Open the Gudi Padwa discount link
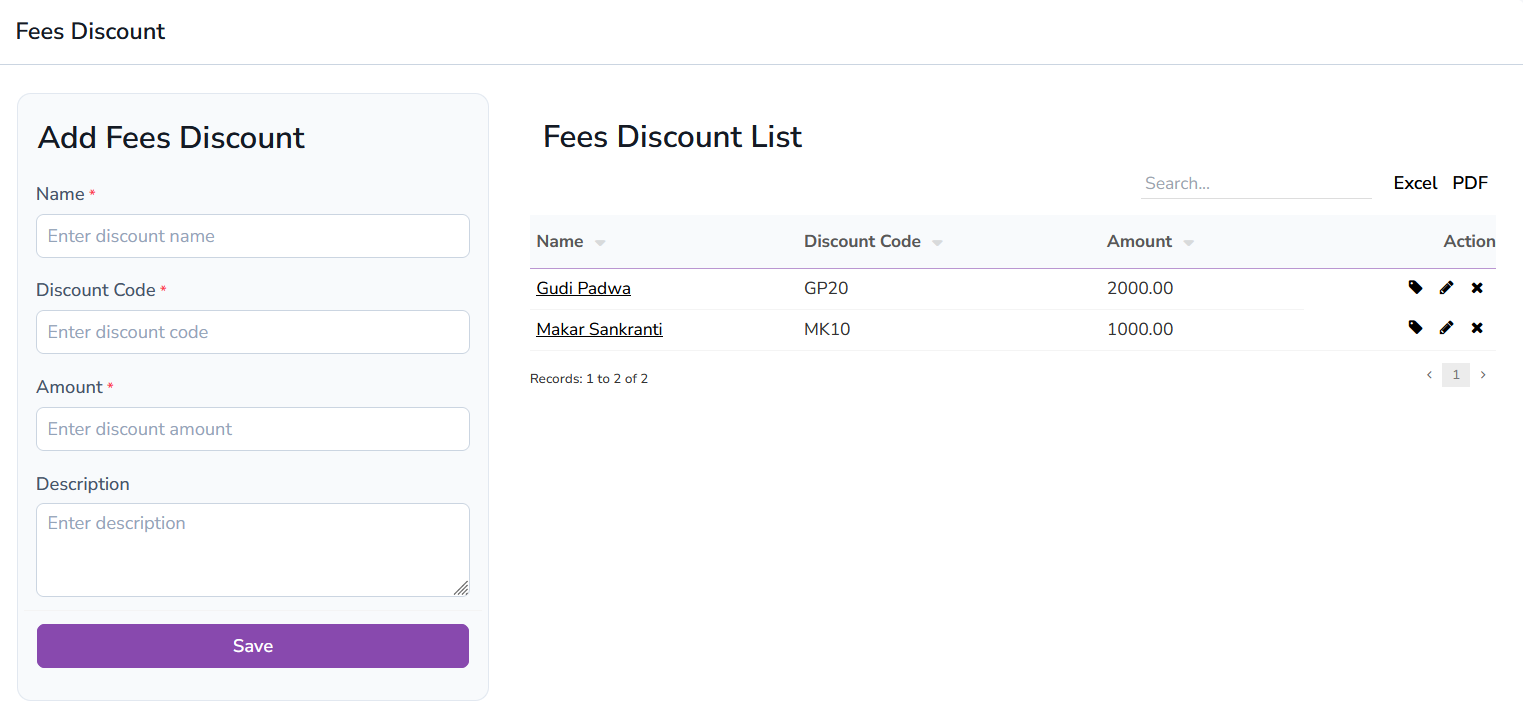1523x725 pixels. tap(583, 288)
